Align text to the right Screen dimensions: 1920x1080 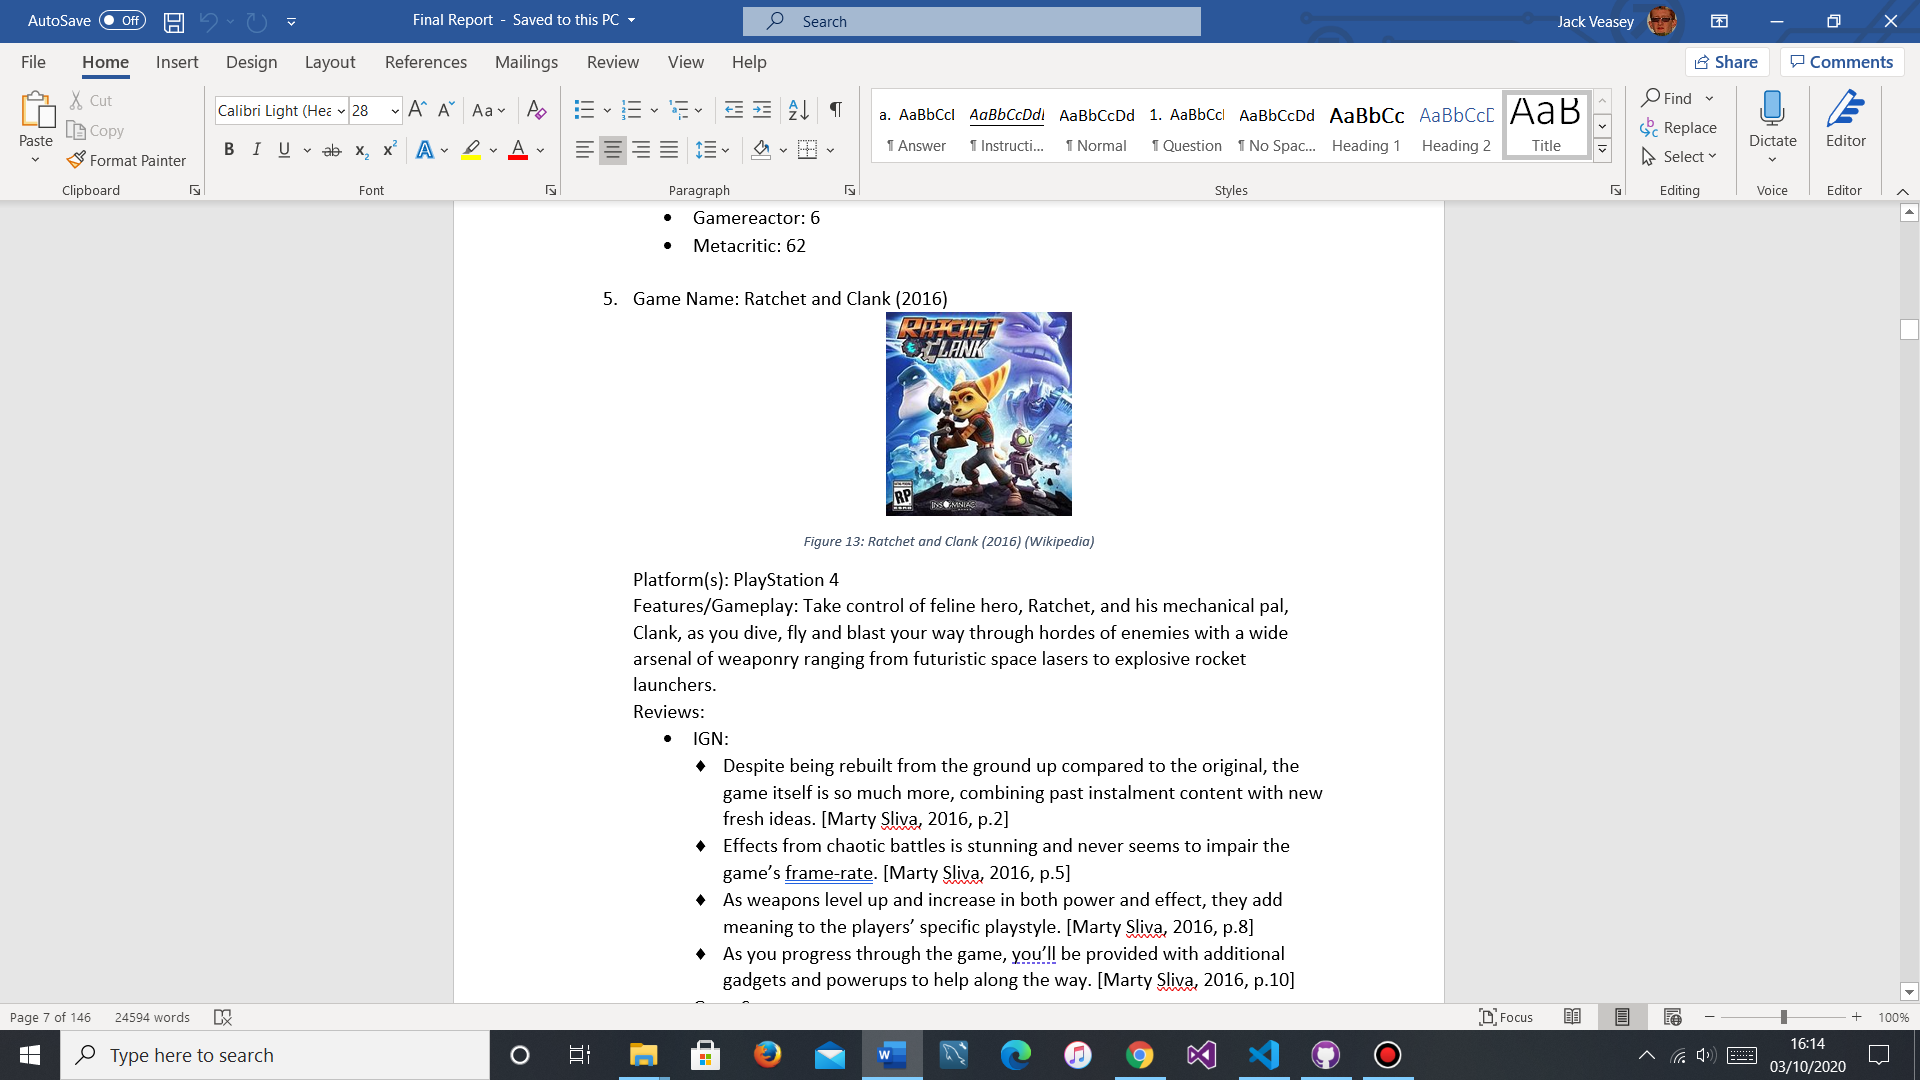(x=641, y=150)
